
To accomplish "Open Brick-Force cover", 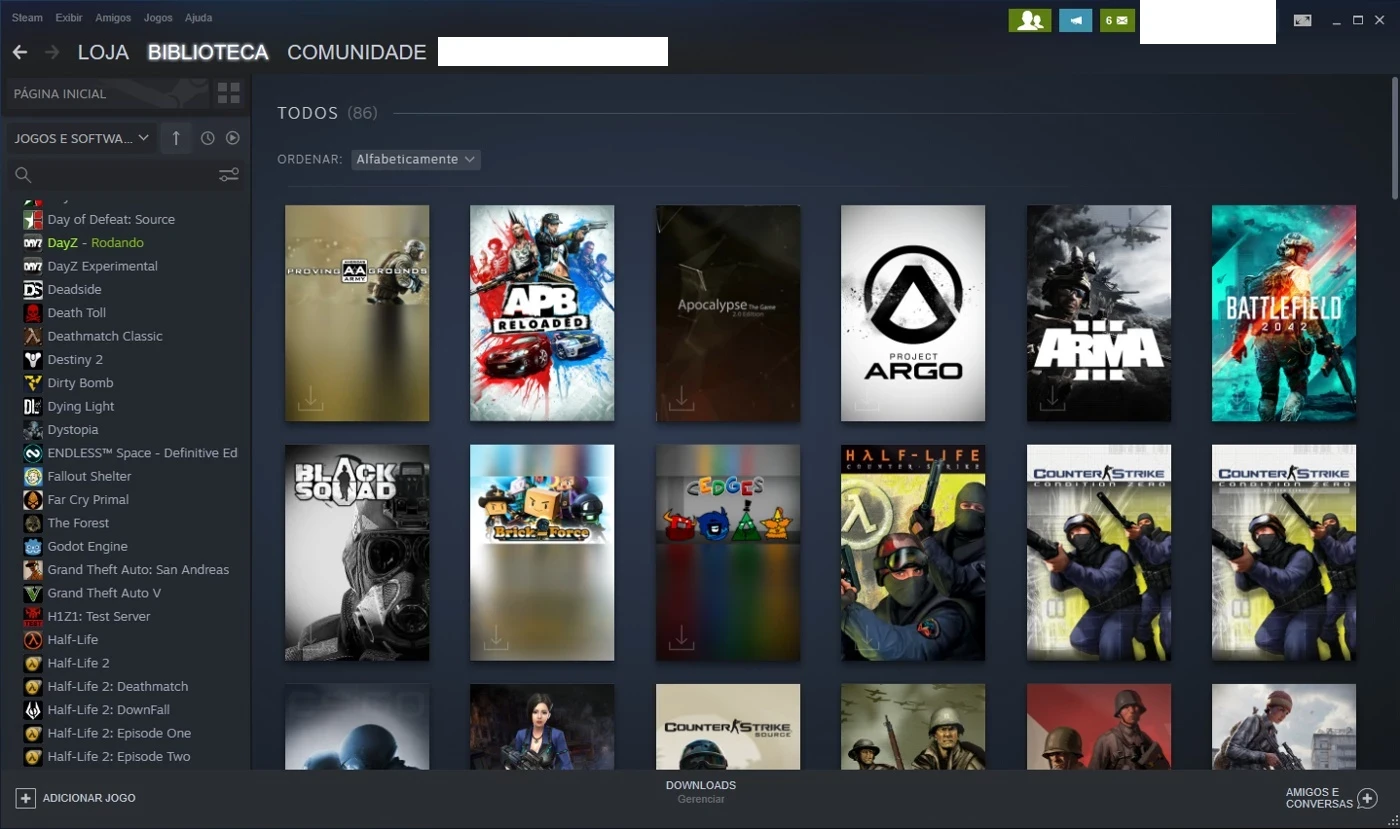I will 542,553.
